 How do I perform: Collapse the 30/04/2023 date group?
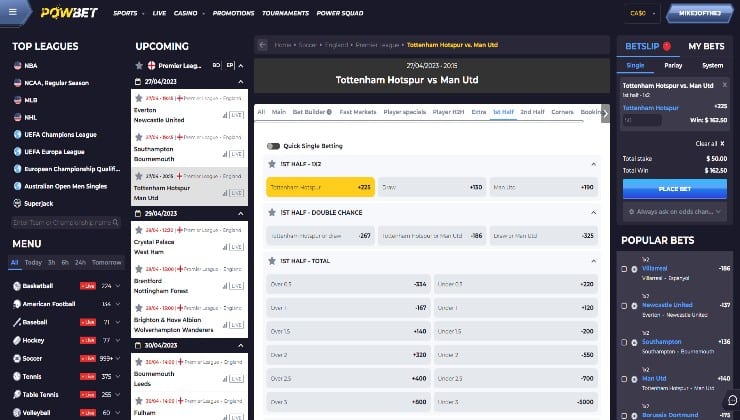point(241,345)
